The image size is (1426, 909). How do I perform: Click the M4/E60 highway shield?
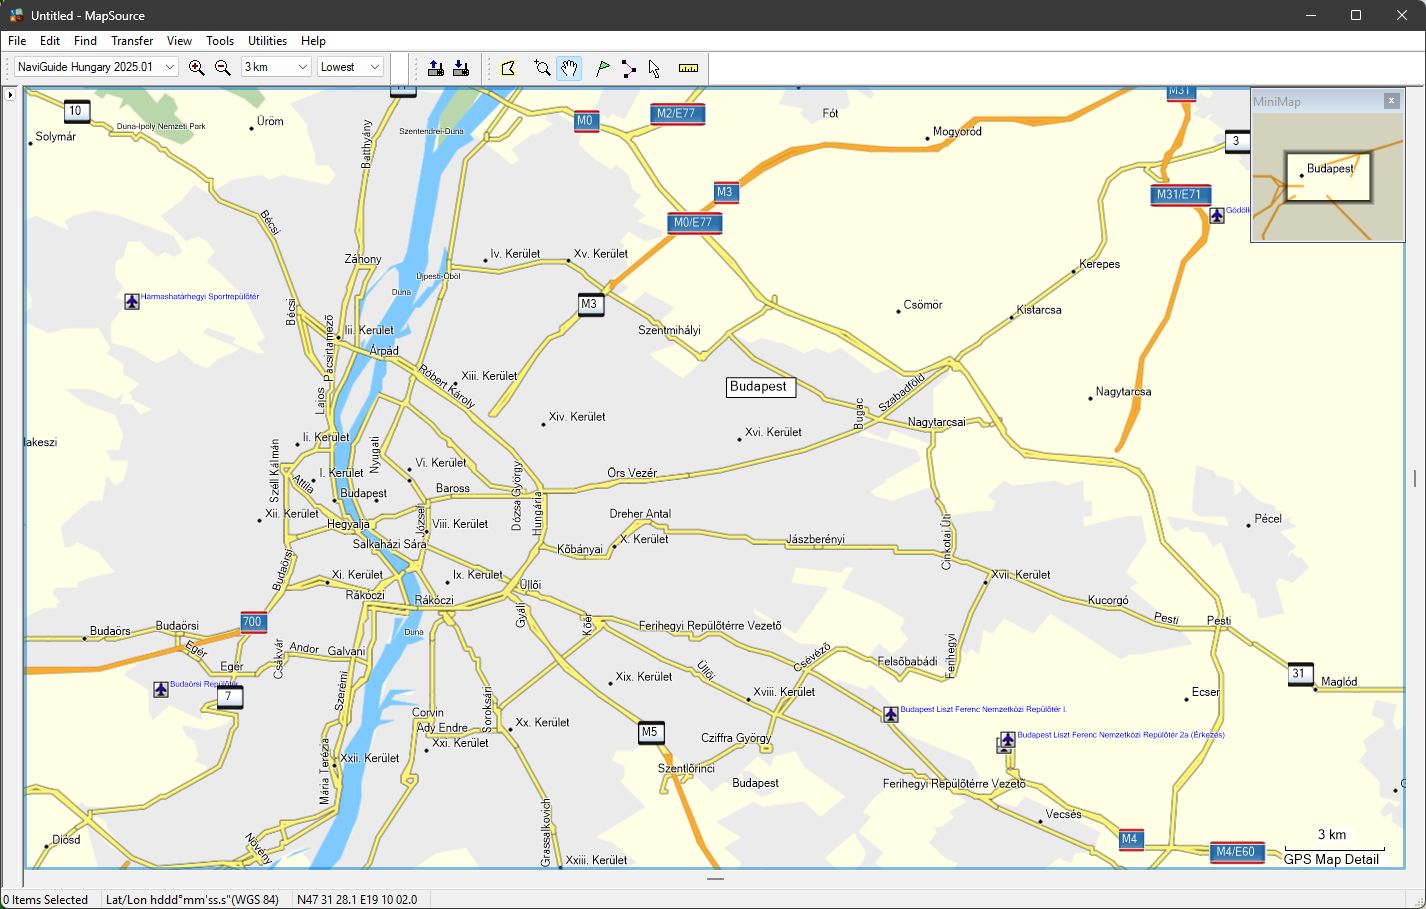point(1236,853)
